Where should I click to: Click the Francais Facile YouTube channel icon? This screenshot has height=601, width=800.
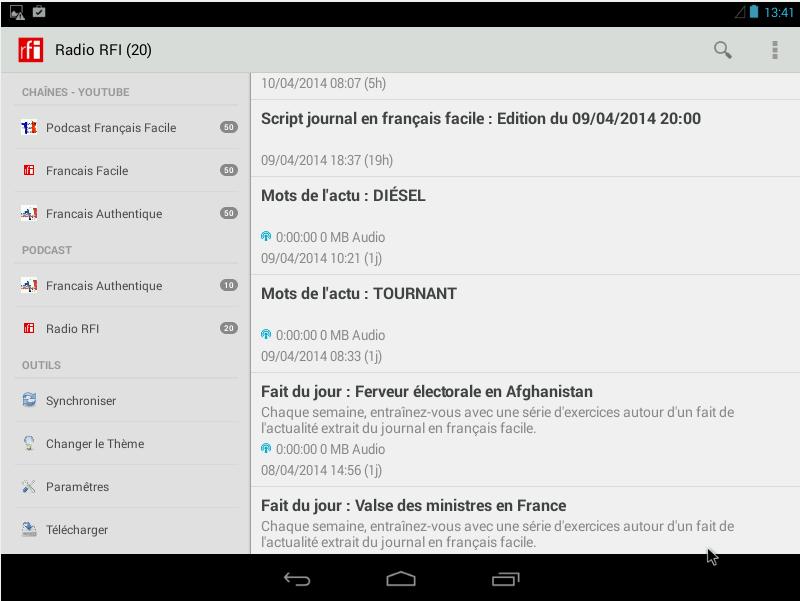[29, 170]
